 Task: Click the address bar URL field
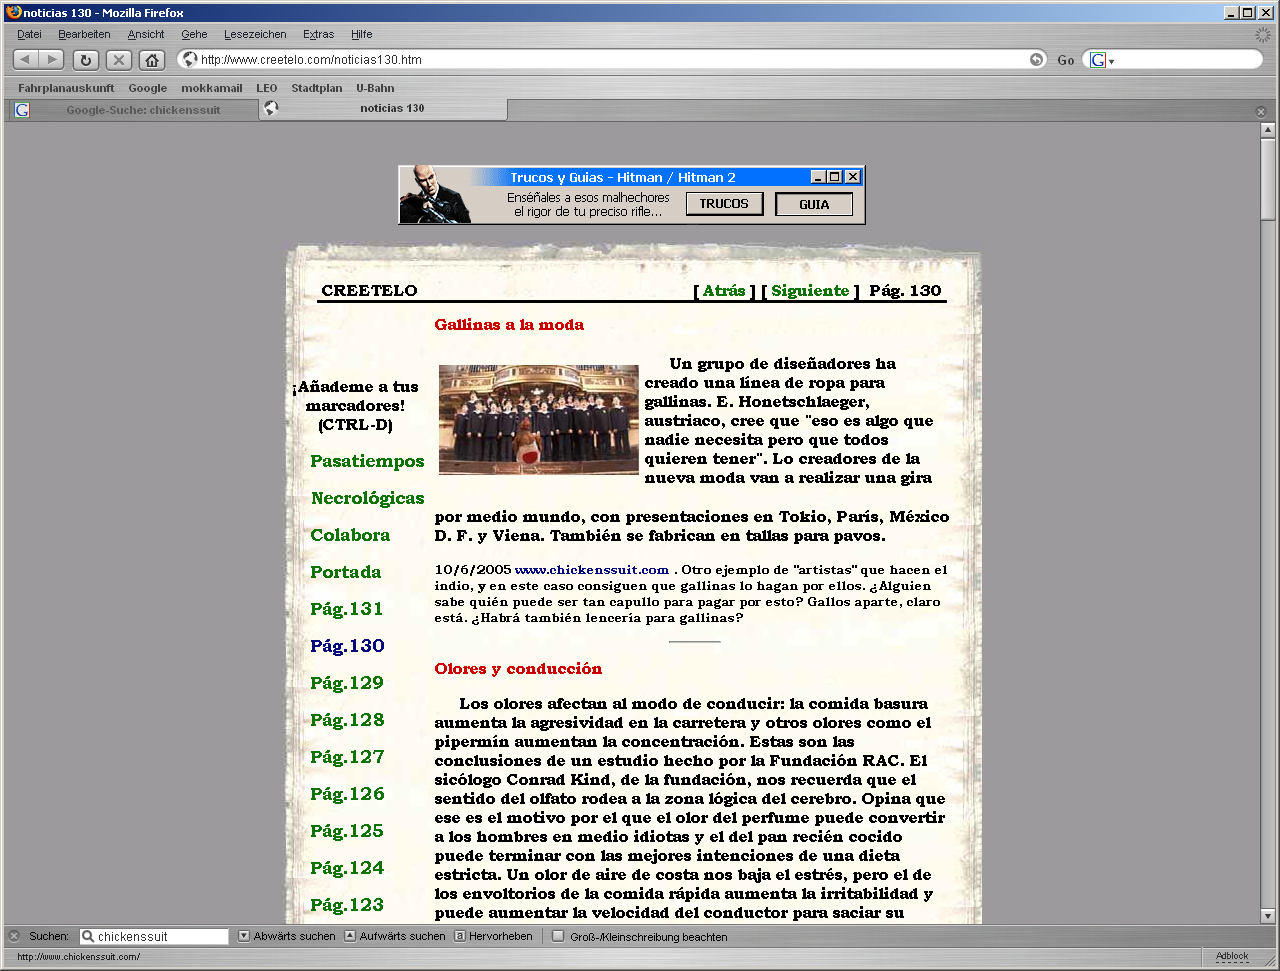point(612,60)
